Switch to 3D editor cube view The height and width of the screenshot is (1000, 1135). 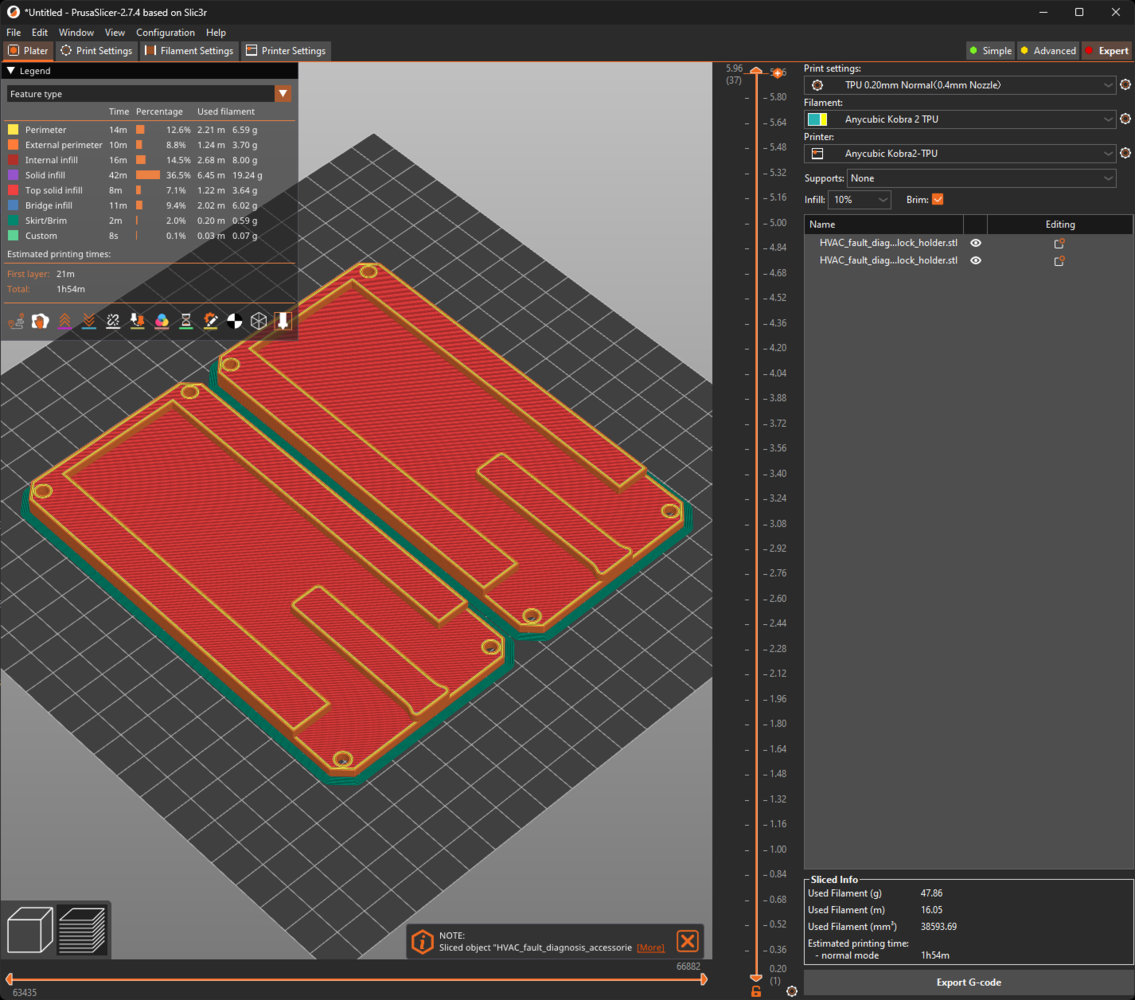[30, 929]
